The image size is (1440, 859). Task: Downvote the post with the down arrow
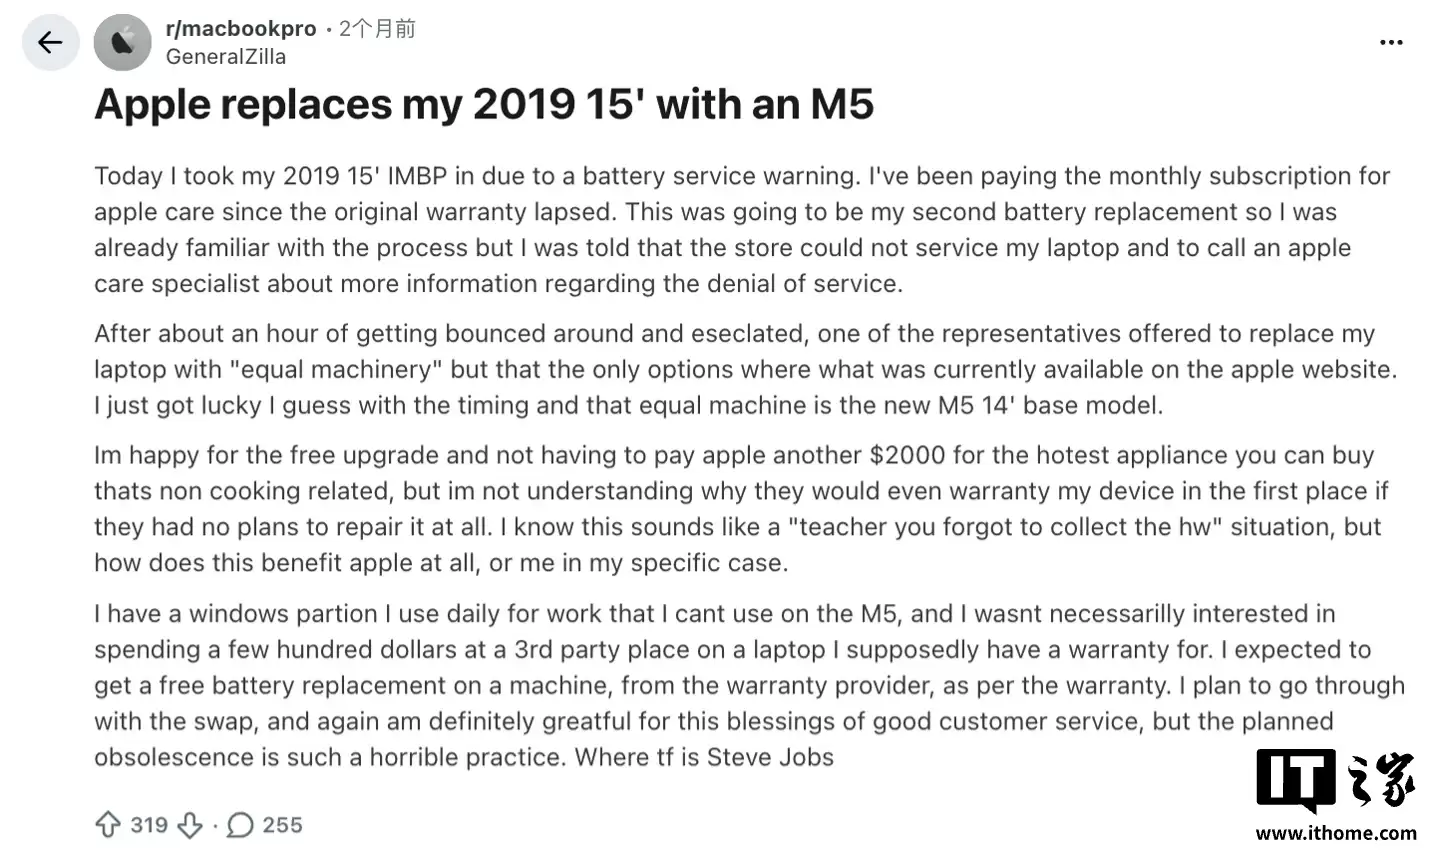[190, 824]
